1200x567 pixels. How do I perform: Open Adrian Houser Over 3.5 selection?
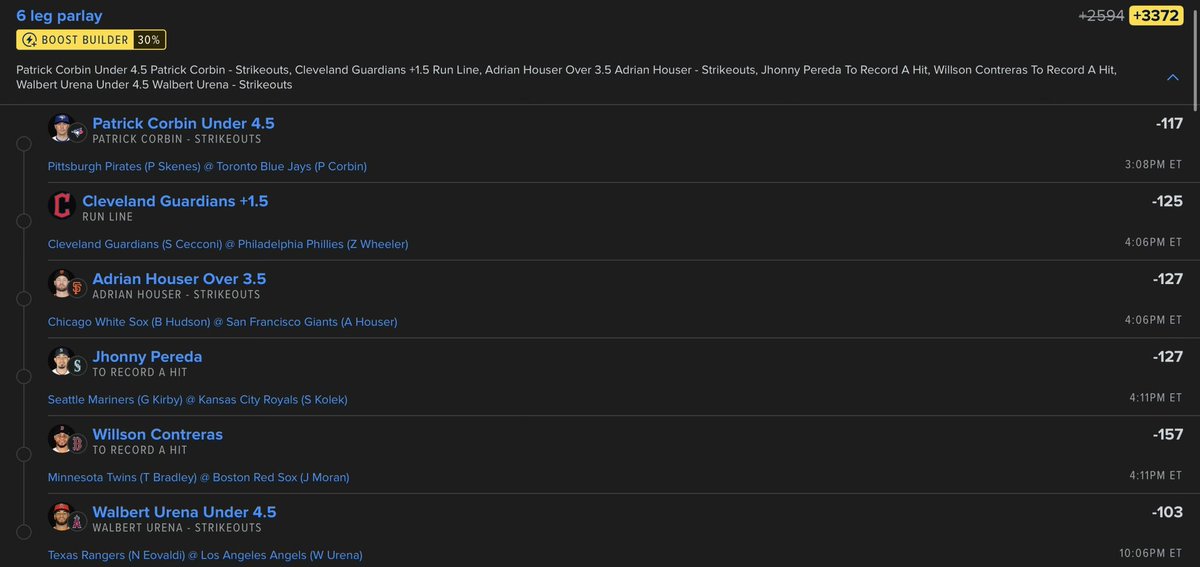coord(179,279)
